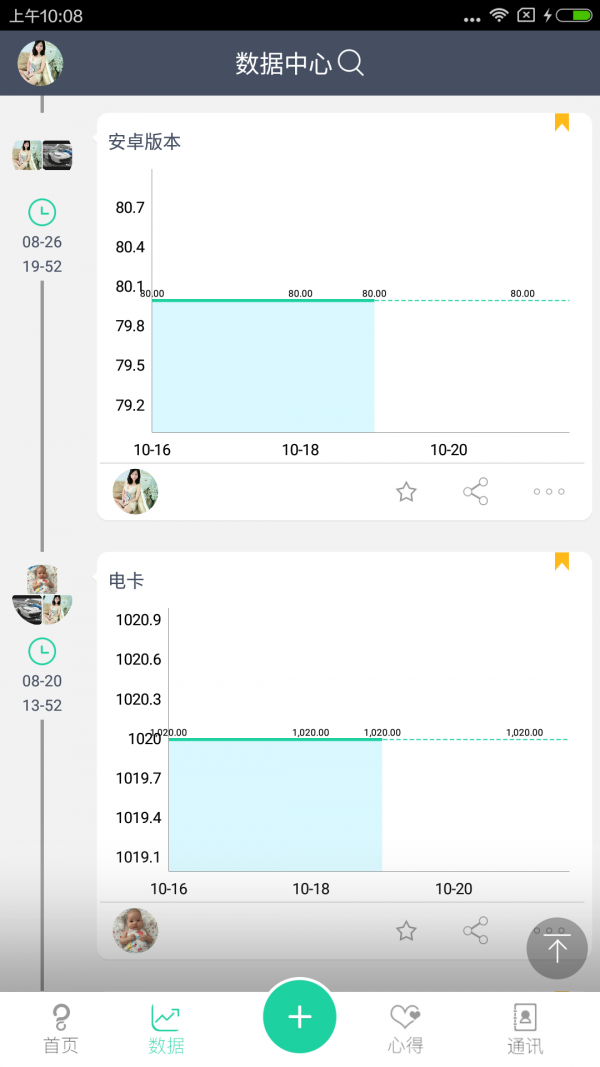The width and height of the screenshot is (600, 1067).
Task: Open the 电卡 card title
Action: click(x=126, y=581)
